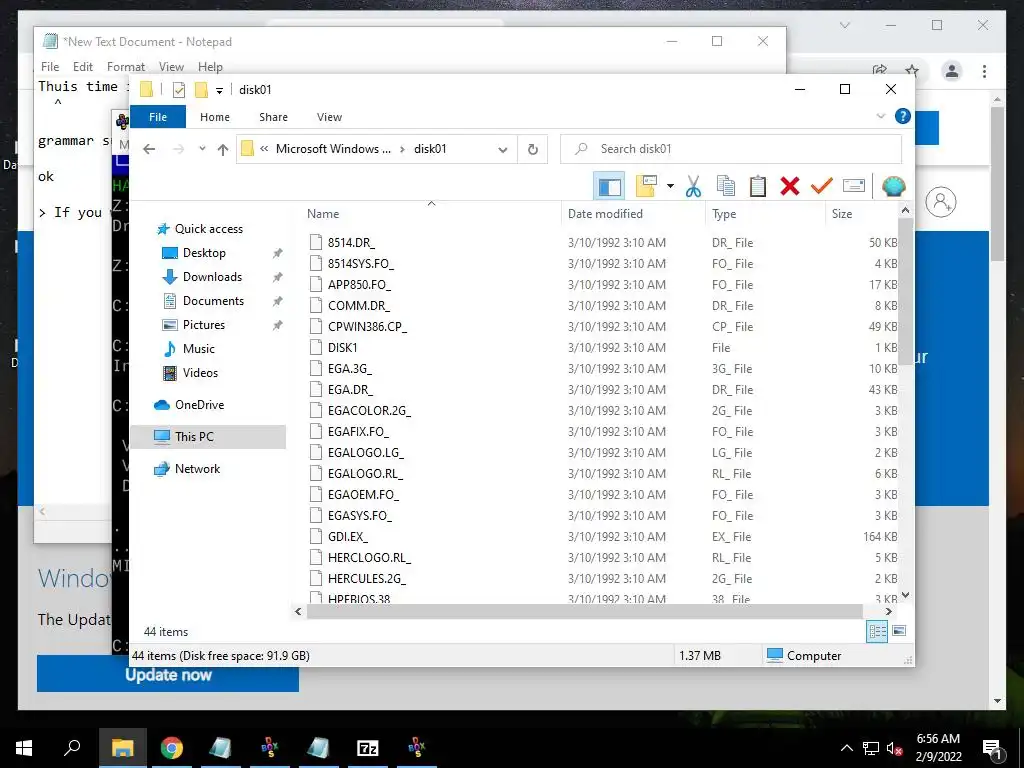Screen dimensions: 1024x768
Task: Go back with the left arrow
Action: pyautogui.click(x=149, y=149)
